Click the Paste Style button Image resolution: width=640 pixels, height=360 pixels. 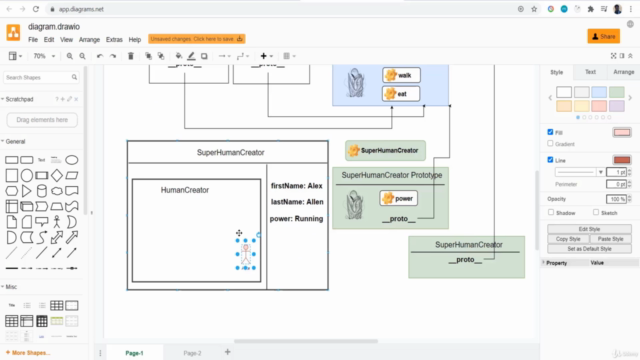pyautogui.click(x=611, y=239)
